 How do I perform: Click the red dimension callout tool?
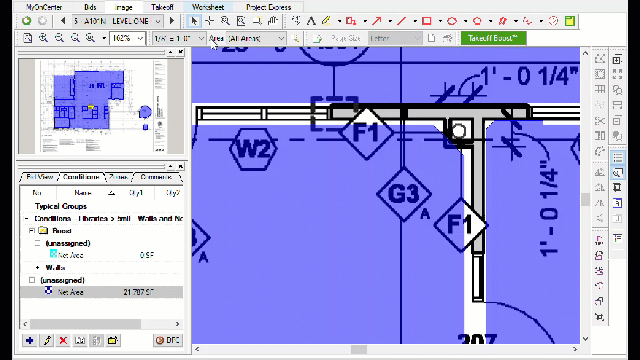[x=351, y=21]
